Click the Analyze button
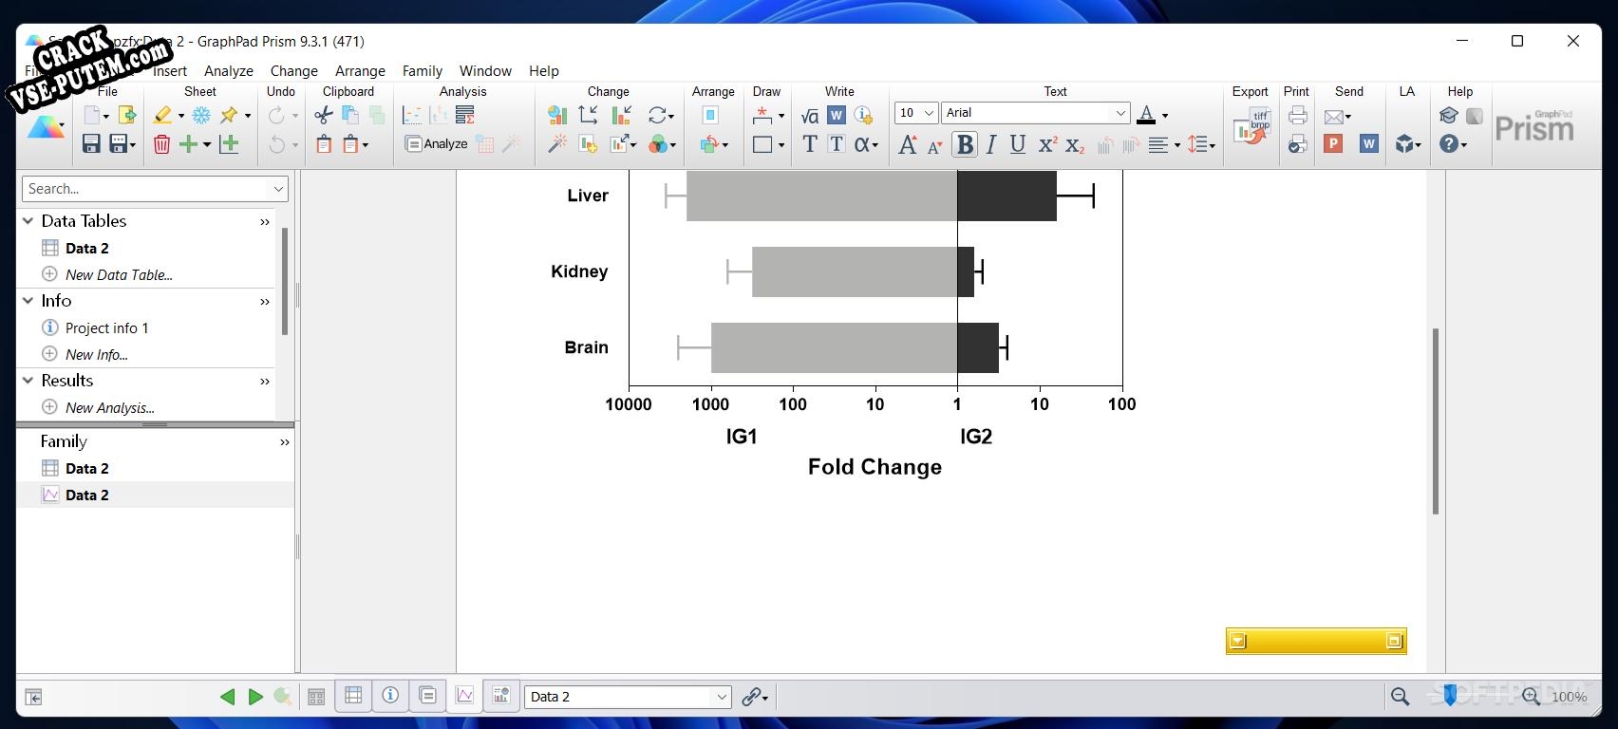This screenshot has height=729, width=1618. pos(436,144)
